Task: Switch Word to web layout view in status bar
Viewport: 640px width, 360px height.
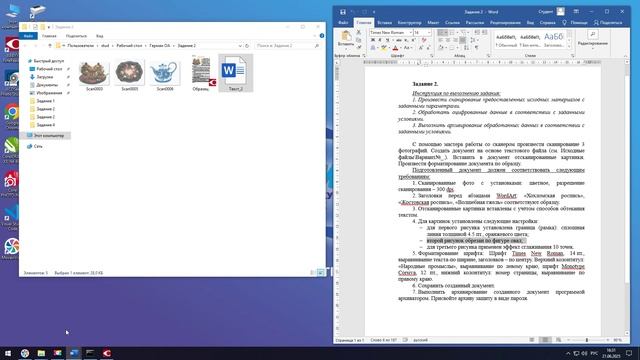Action: click(x=558, y=340)
